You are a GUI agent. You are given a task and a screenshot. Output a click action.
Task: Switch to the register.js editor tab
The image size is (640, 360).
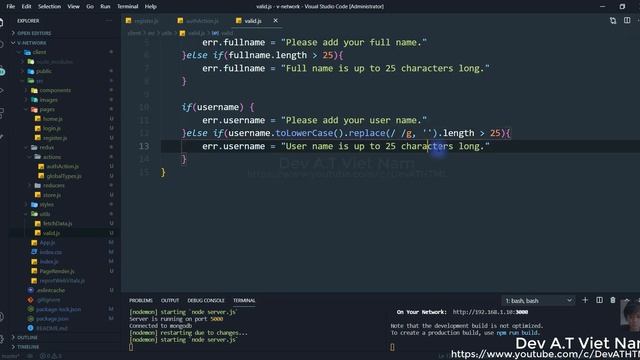[146, 21]
